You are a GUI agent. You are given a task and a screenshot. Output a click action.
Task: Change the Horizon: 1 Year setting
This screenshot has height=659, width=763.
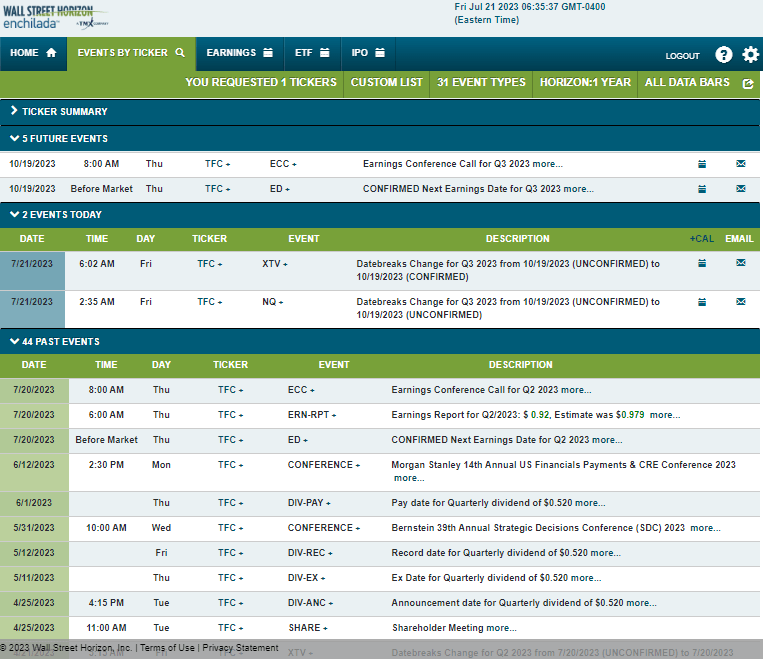pyautogui.click(x=585, y=82)
